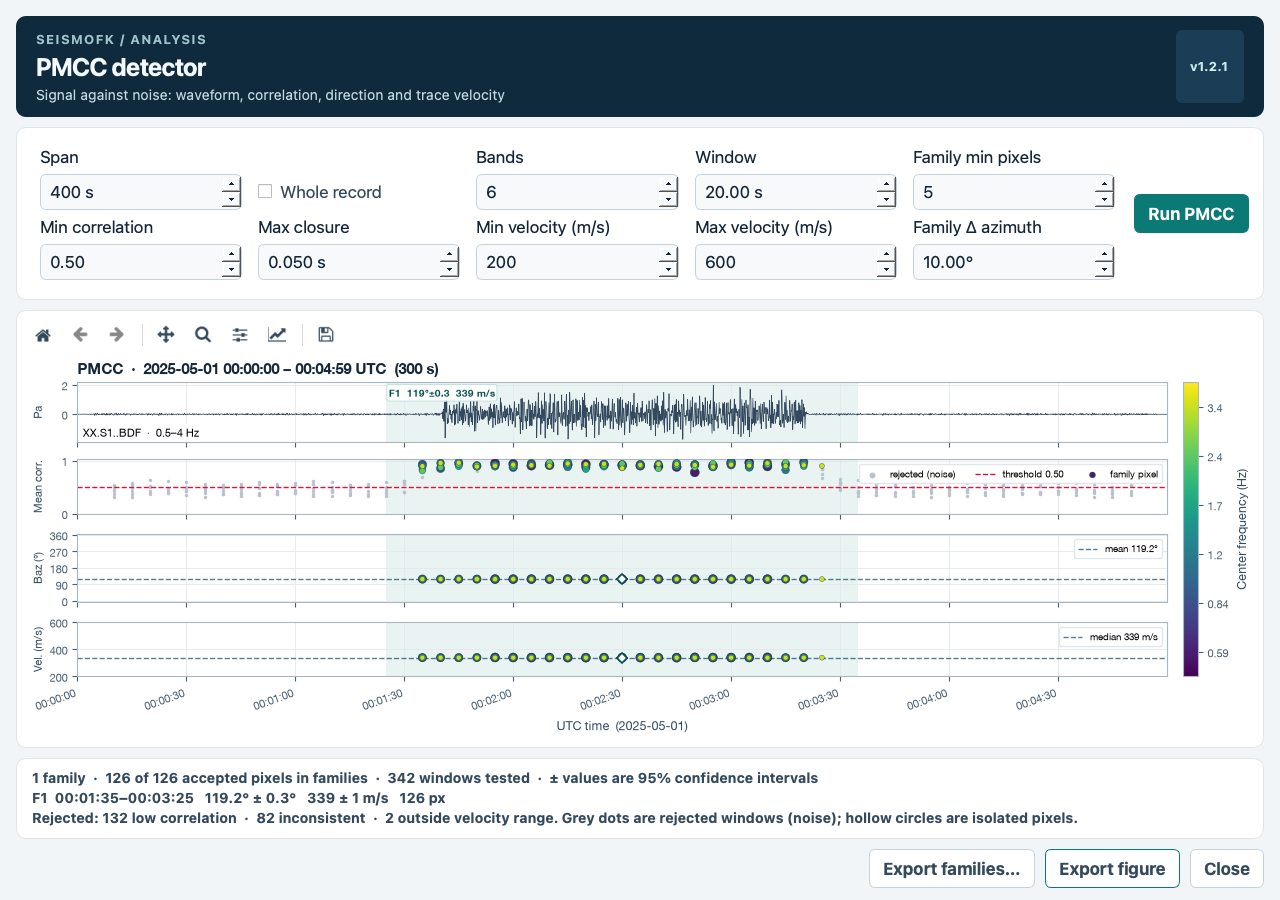Increase Max closure with up arrow

(449, 254)
